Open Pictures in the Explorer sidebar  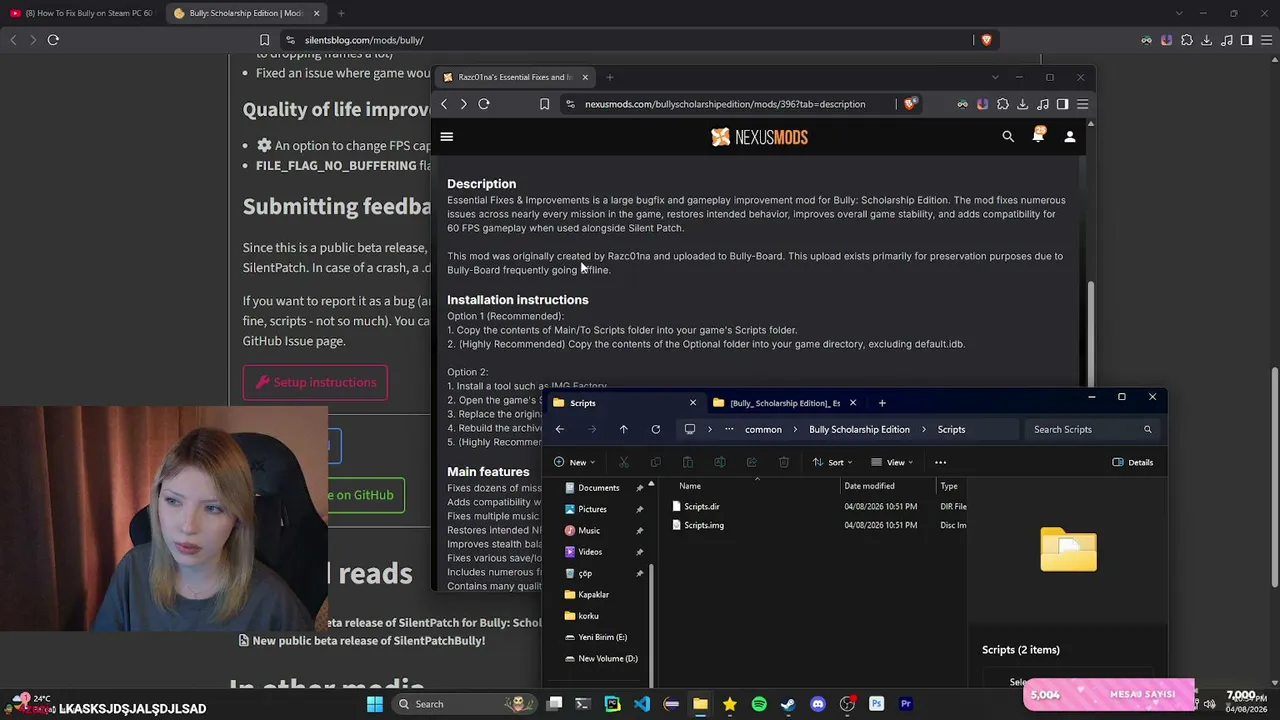coord(592,509)
